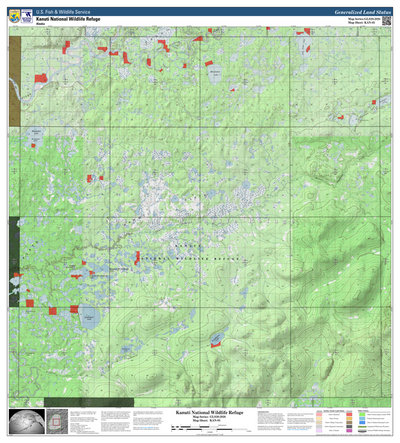Click the QR code in the header
Viewport: 400px width, 443px height.
coord(386,21)
